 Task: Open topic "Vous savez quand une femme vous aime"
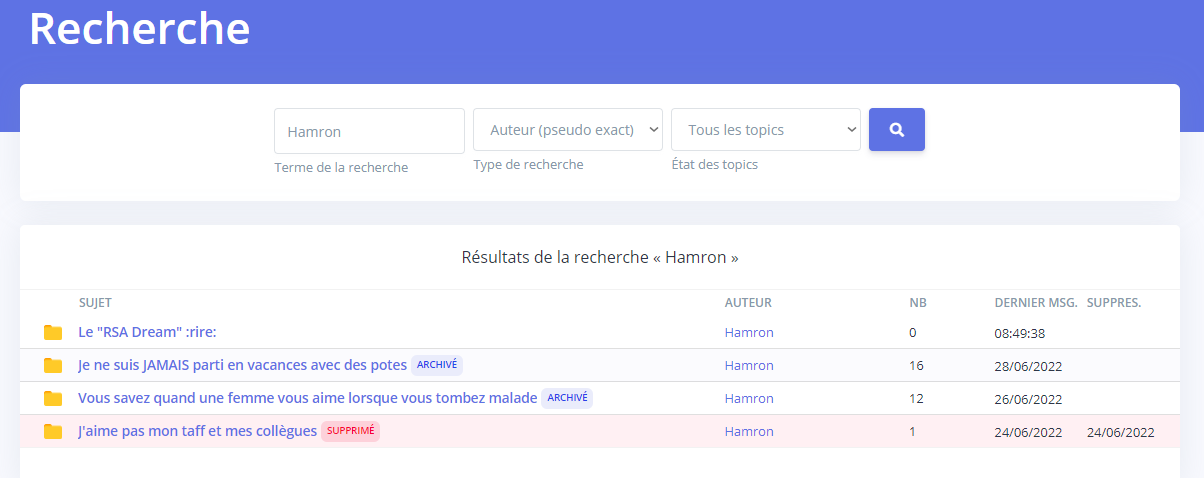307,398
